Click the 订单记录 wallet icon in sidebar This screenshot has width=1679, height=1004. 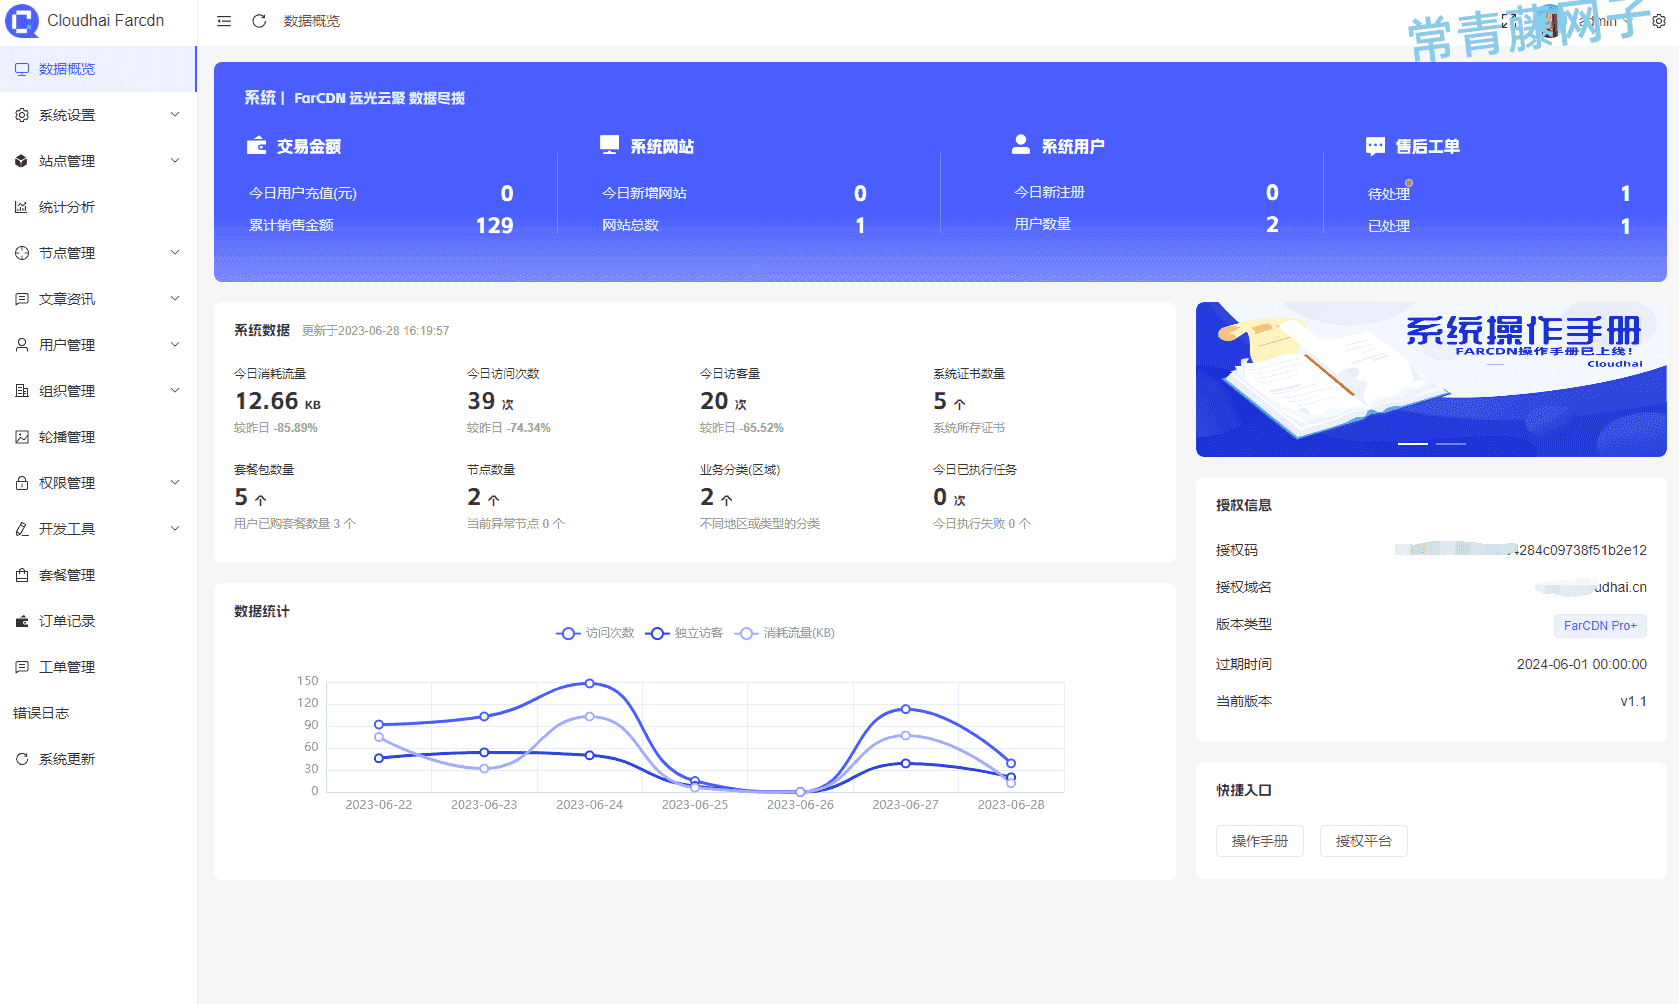(22, 621)
